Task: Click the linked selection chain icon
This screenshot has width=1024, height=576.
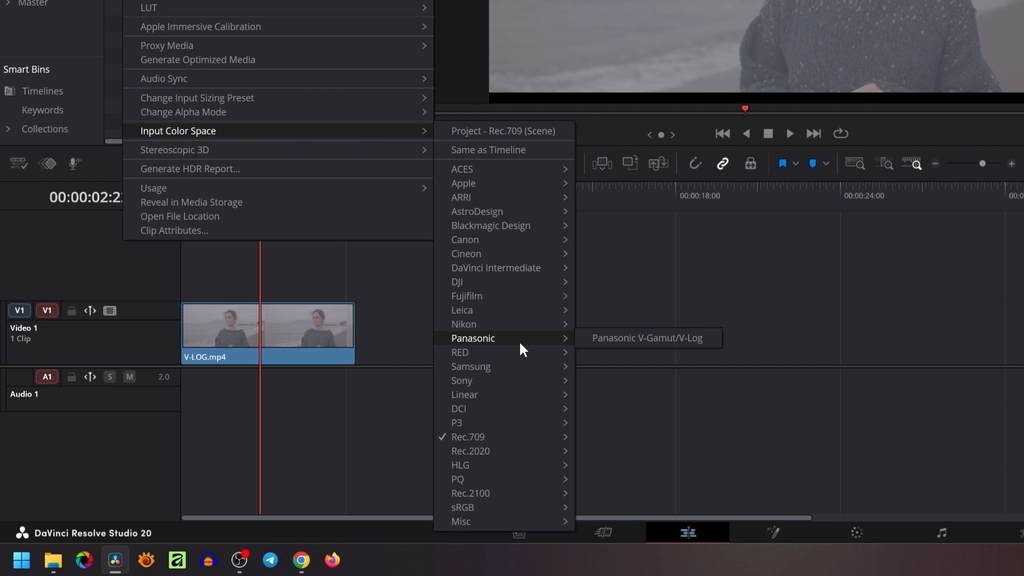Action: 722,163
